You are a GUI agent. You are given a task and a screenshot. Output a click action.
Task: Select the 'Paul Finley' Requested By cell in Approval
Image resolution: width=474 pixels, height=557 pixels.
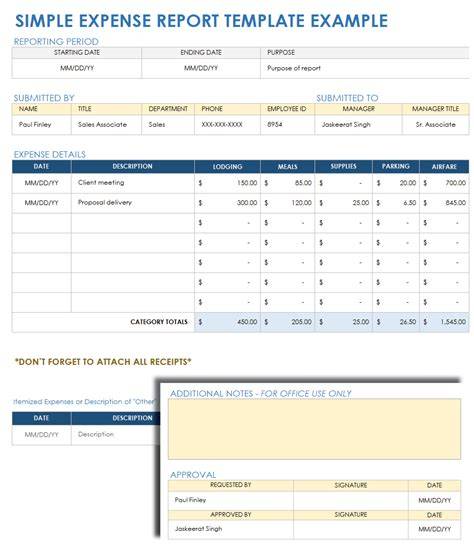(x=231, y=500)
